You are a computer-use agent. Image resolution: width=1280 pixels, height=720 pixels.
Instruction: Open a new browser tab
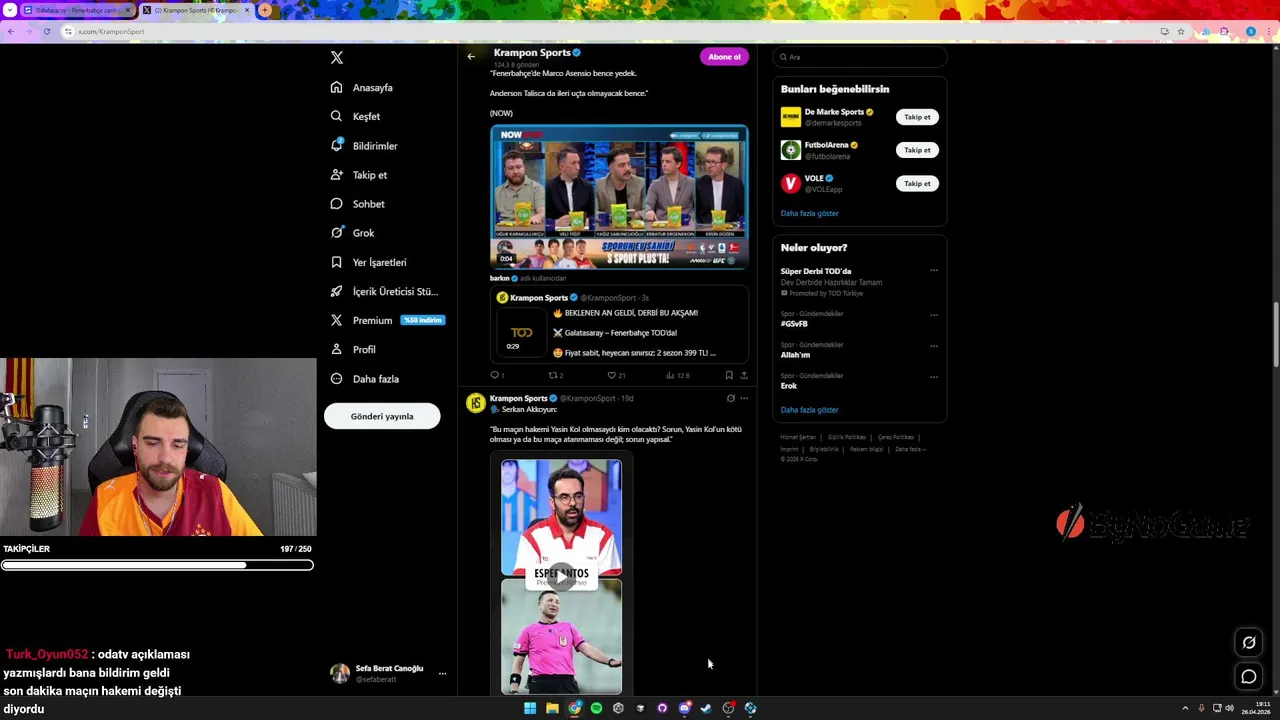pos(265,10)
